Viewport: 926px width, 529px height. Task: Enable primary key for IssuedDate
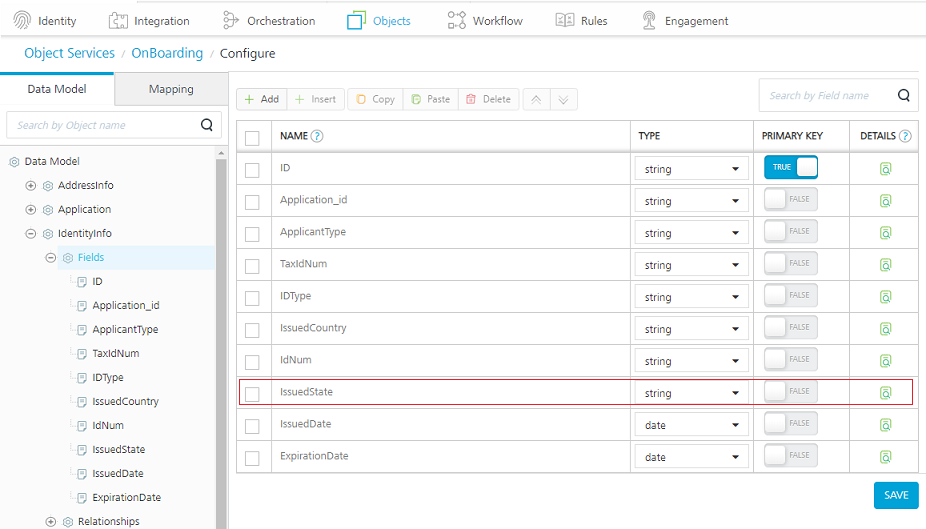pyautogui.click(x=791, y=424)
